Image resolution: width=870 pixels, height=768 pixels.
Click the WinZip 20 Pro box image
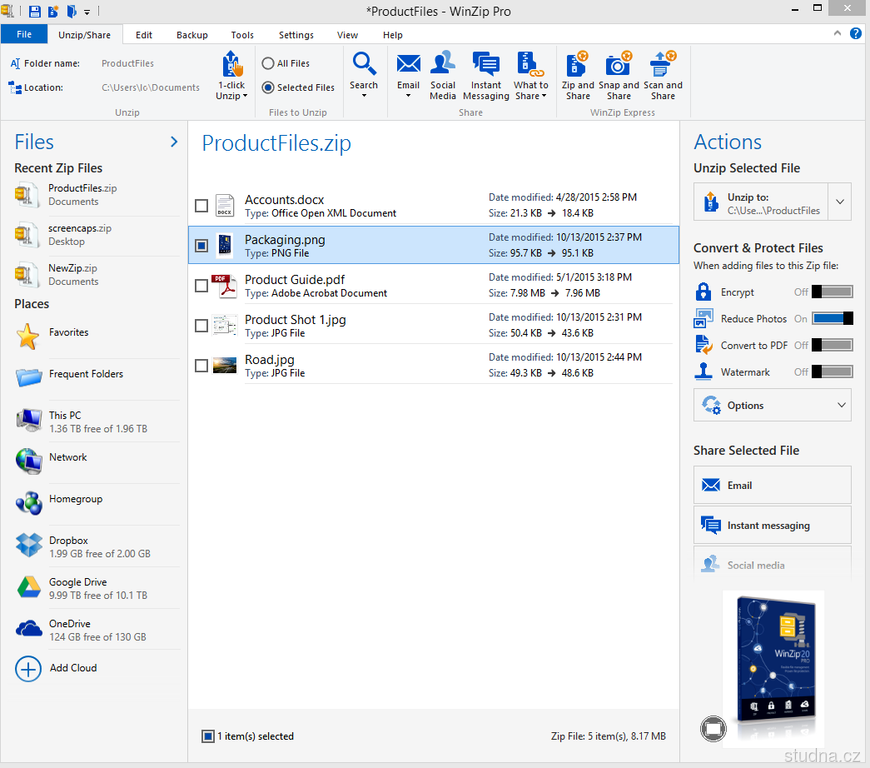click(x=776, y=660)
